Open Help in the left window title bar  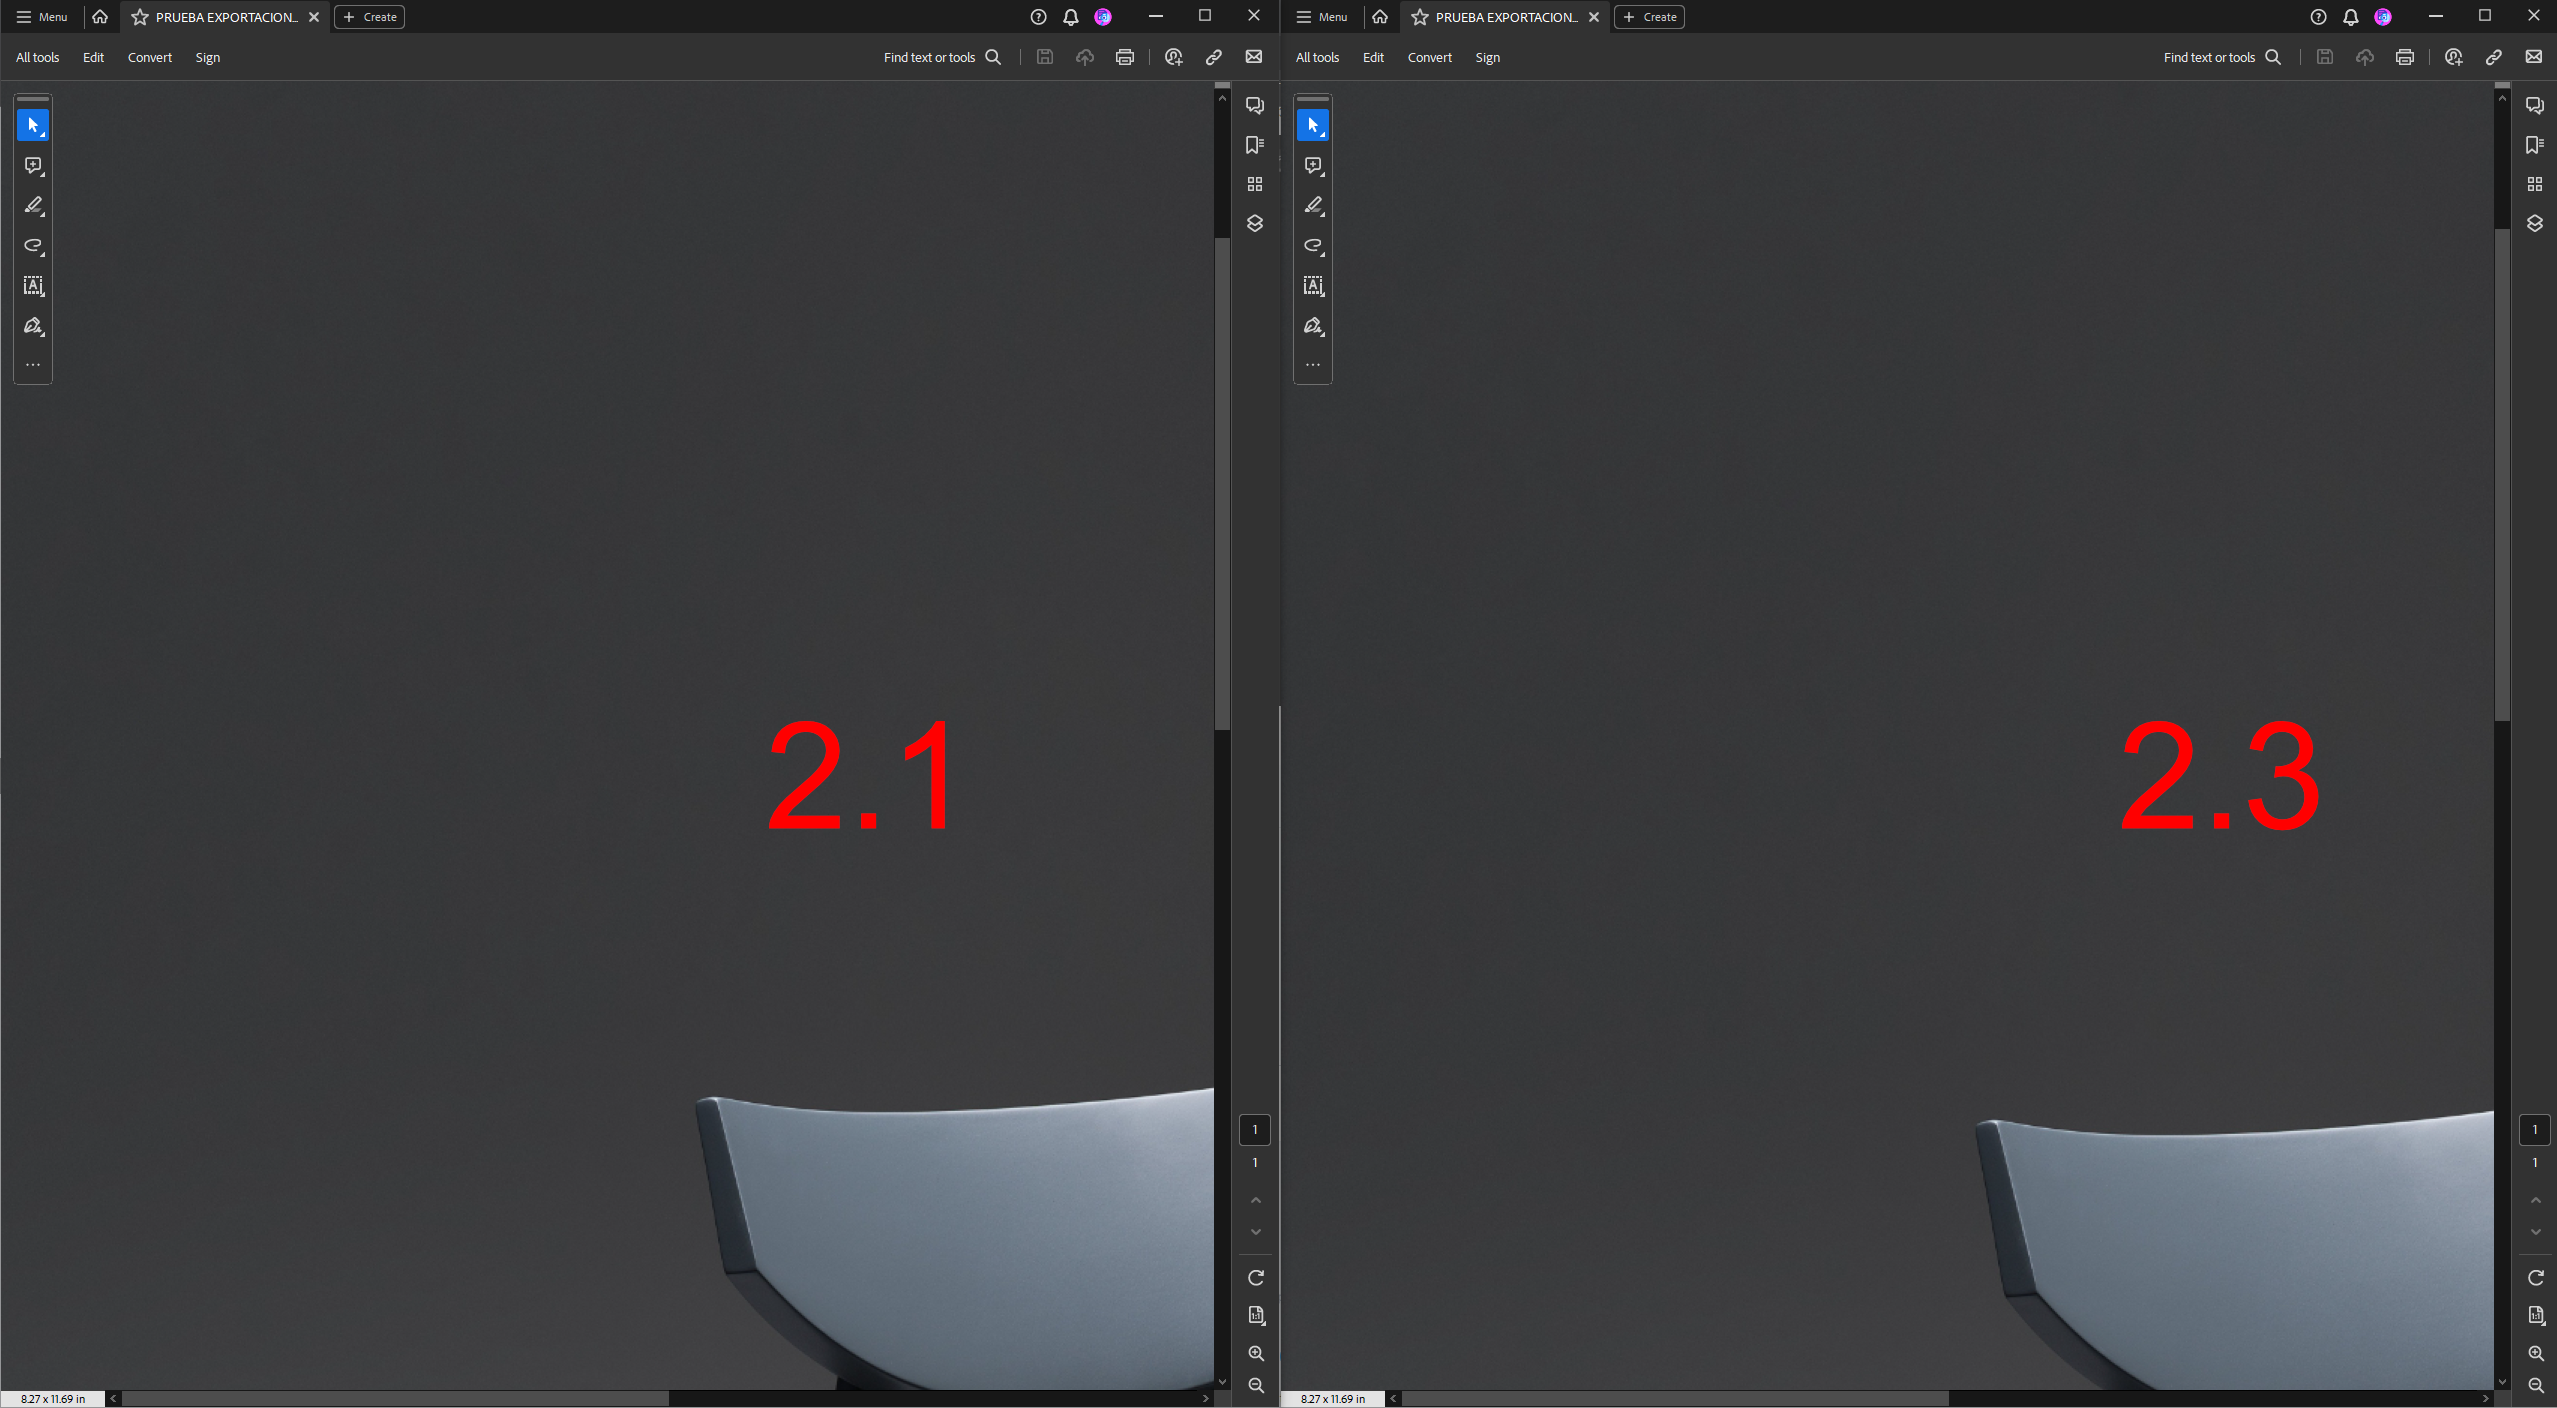point(1039,17)
